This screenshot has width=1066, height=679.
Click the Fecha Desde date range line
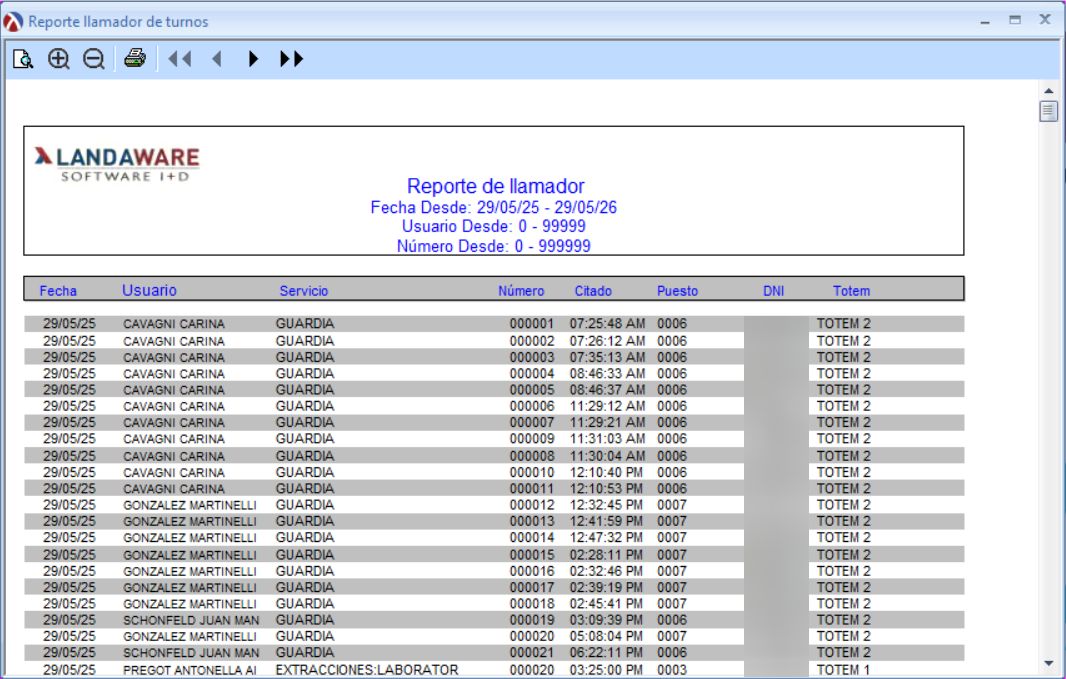click(494, 207)
